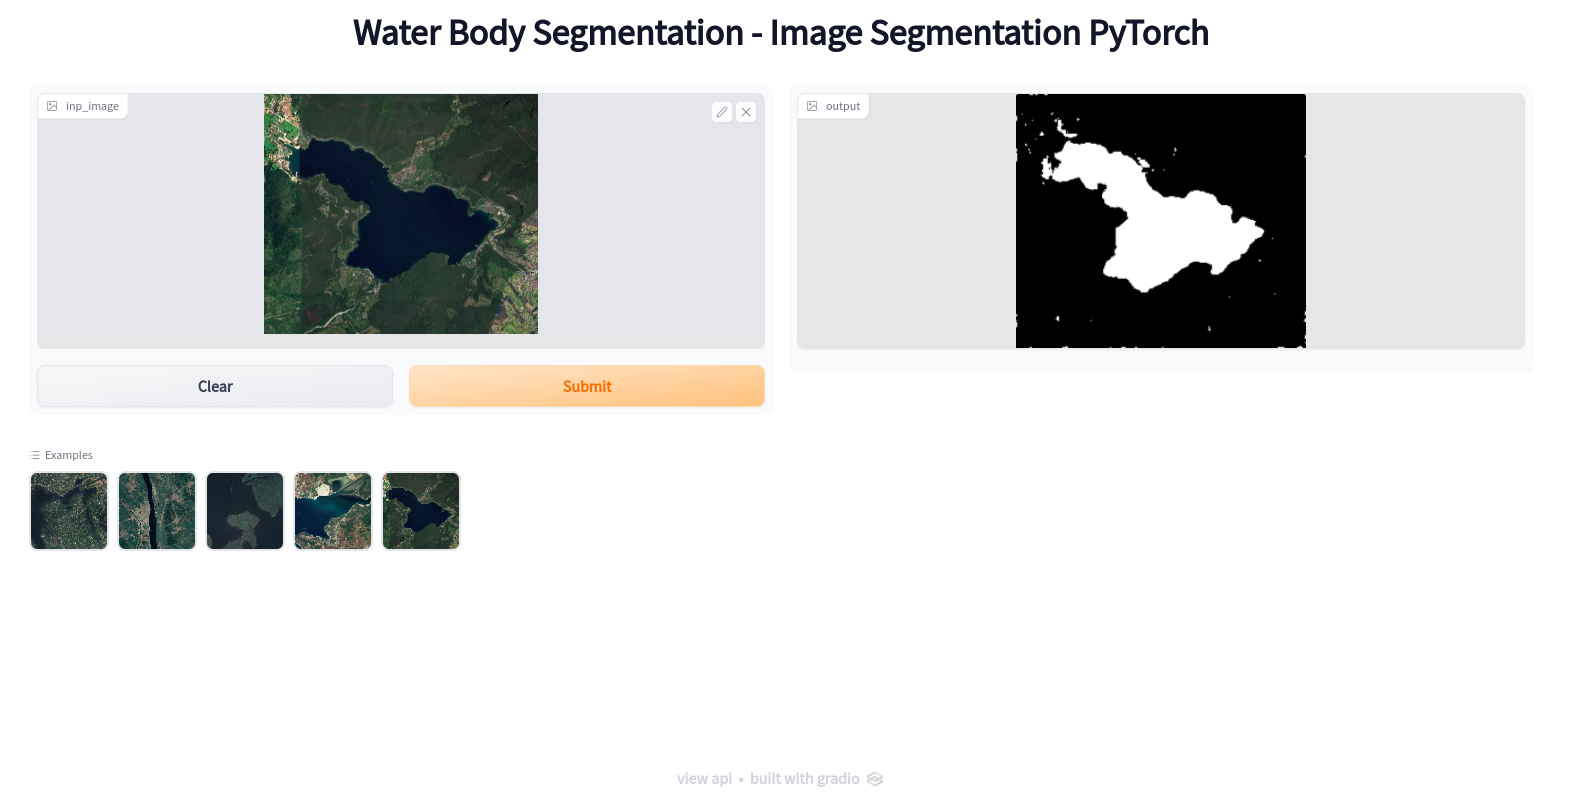Click the image icon beside output label
This screenshot has width=1571, height=801.
(812, 106)
